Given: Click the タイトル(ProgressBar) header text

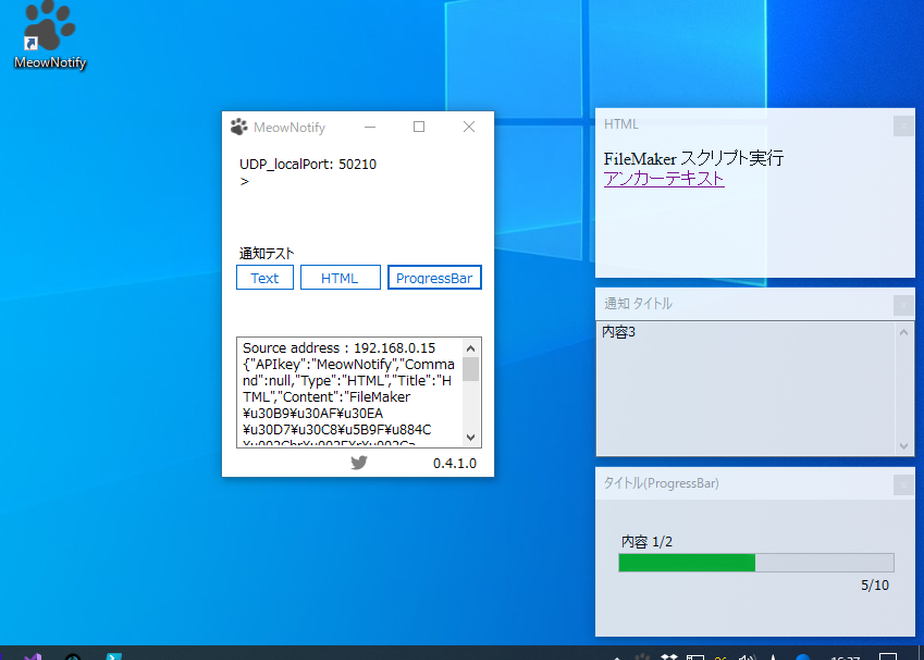Looking at the screenshot, I should 661,483.
